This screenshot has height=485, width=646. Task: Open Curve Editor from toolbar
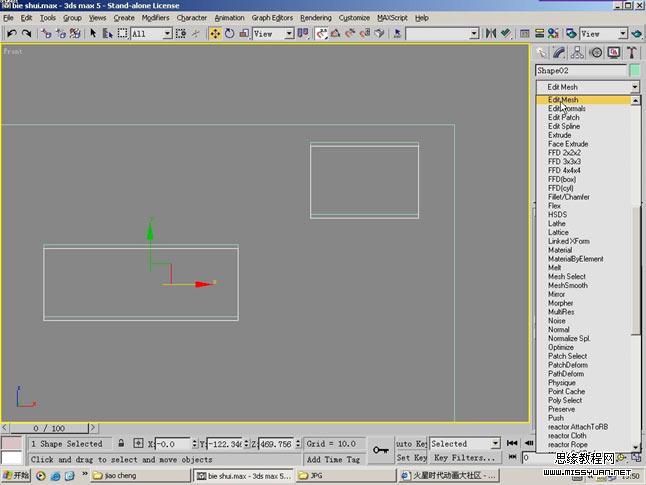(x=524, y=33)
